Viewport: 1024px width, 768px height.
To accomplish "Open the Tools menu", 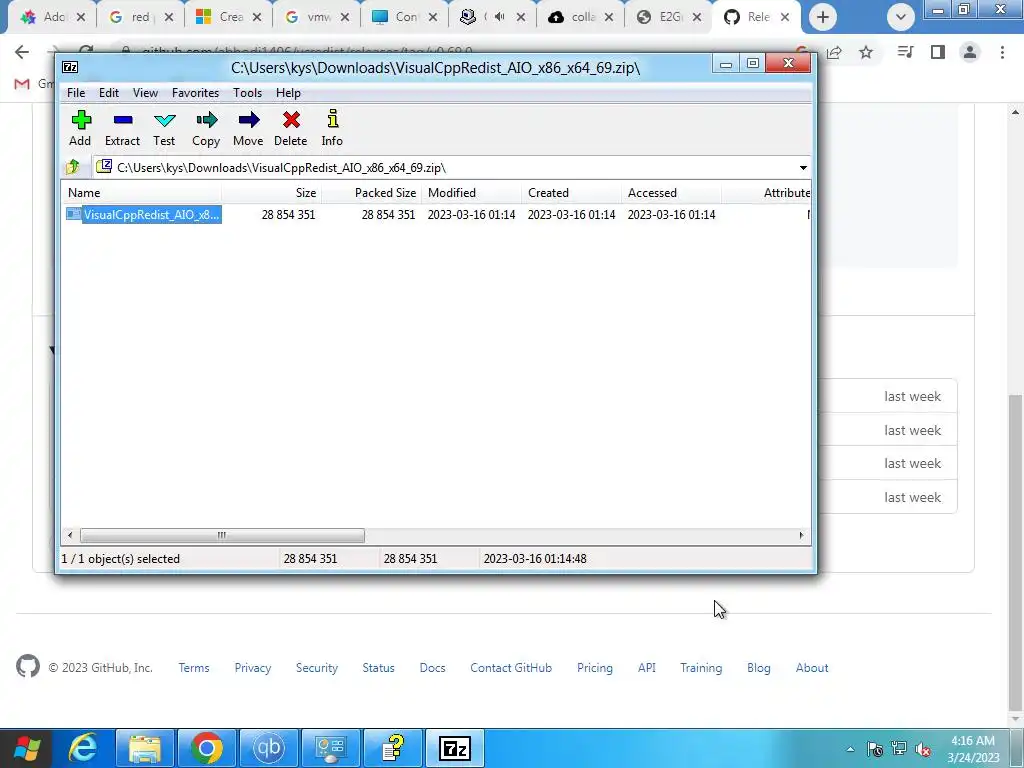I will click(248, 93).
